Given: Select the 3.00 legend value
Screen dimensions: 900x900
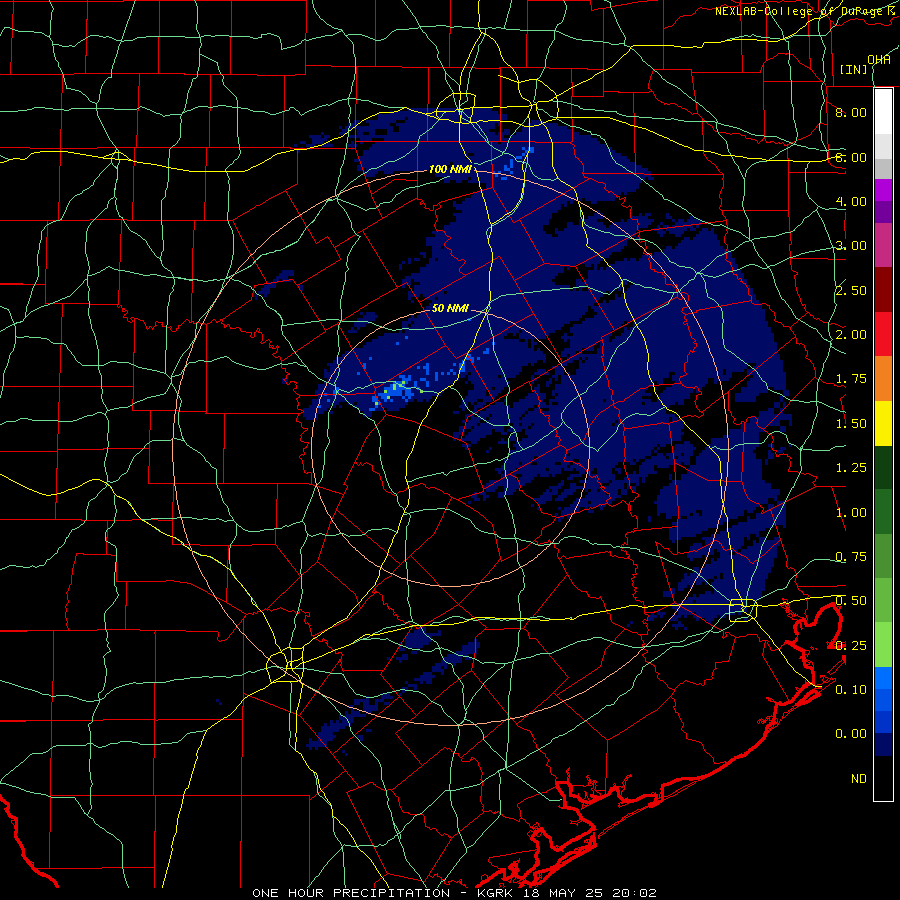Looking at the screenshot, I should (851, 246).
